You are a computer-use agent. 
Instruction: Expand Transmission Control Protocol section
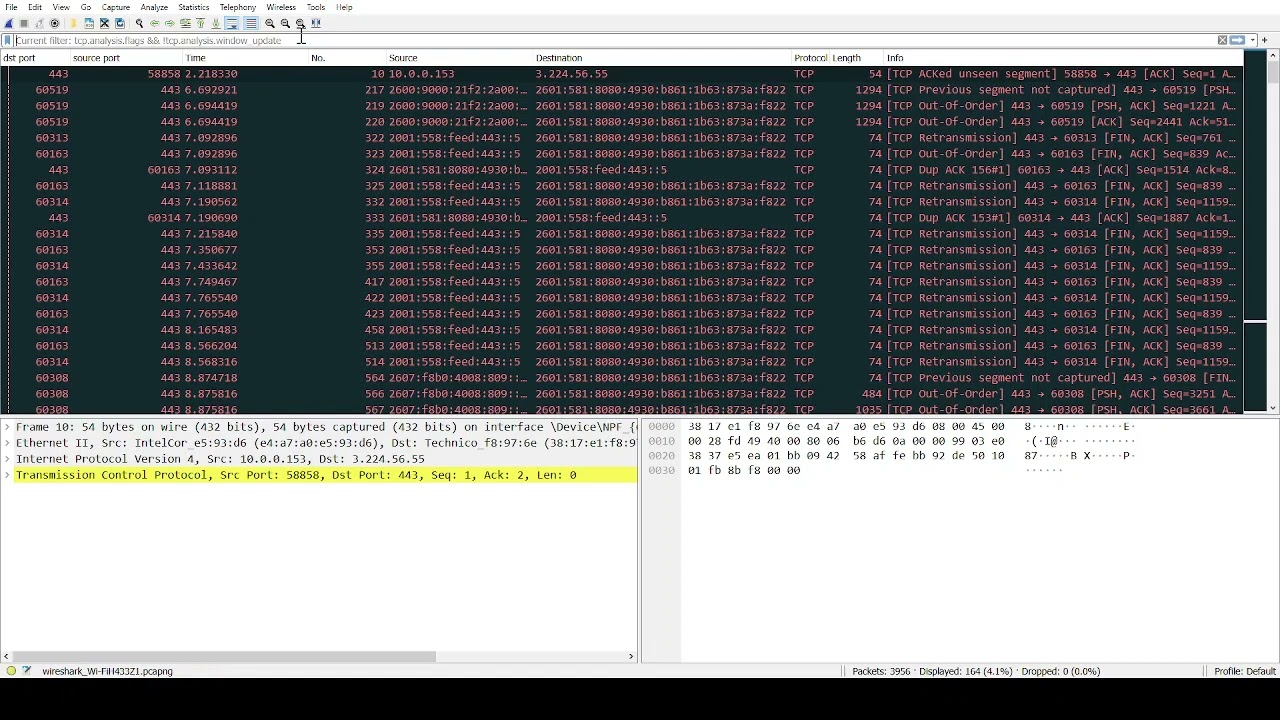pyautogui.click(x=7, y=475)
